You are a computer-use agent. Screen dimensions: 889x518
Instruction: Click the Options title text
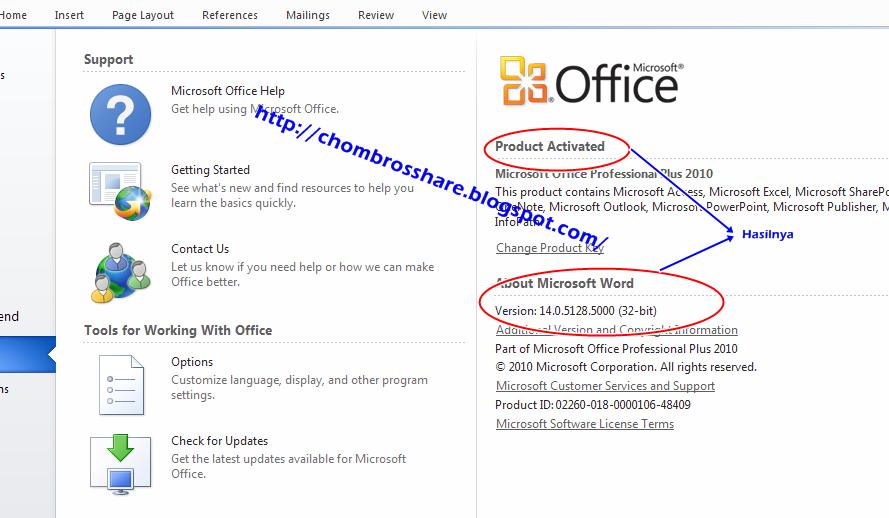pyautogui.click(x=192, y=362)
